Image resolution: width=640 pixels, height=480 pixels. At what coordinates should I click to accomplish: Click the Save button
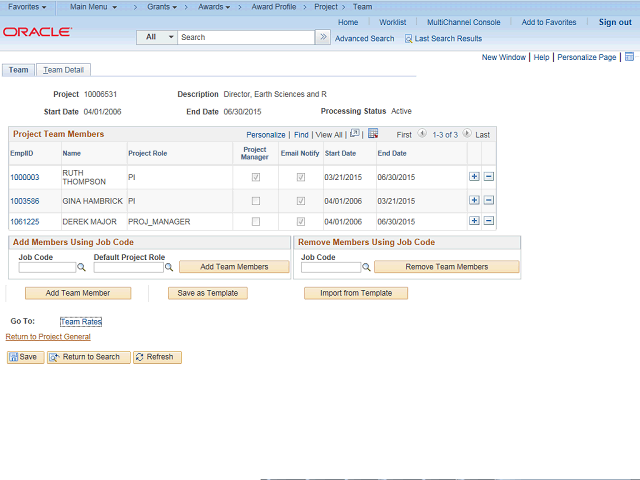pyautogui.click(x=25, y=357)
